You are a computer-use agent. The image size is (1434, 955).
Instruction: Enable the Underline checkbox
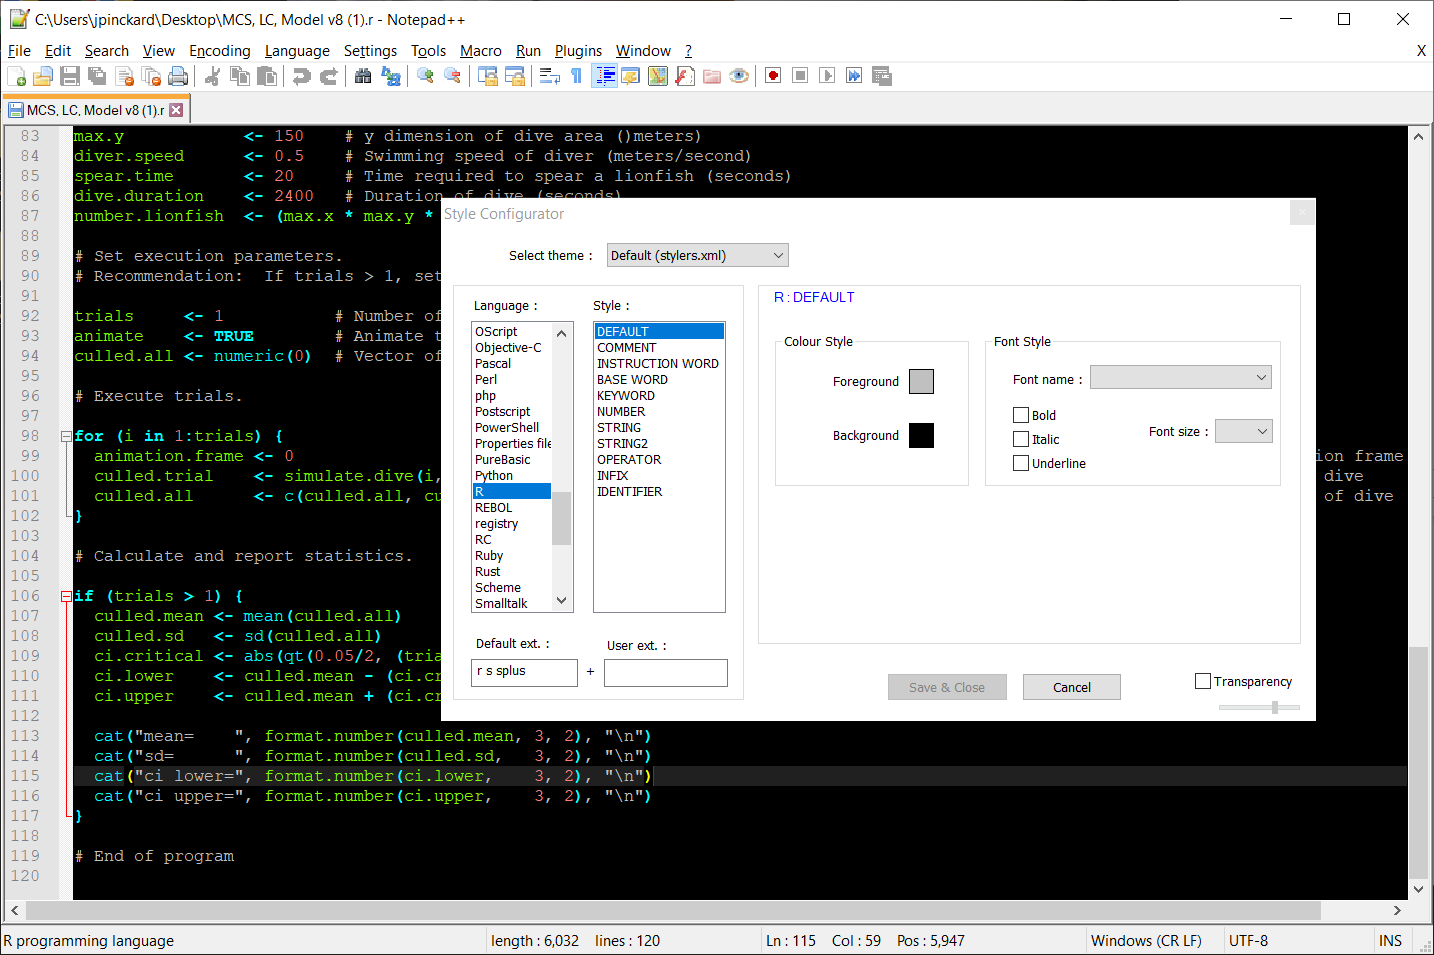1021,463
